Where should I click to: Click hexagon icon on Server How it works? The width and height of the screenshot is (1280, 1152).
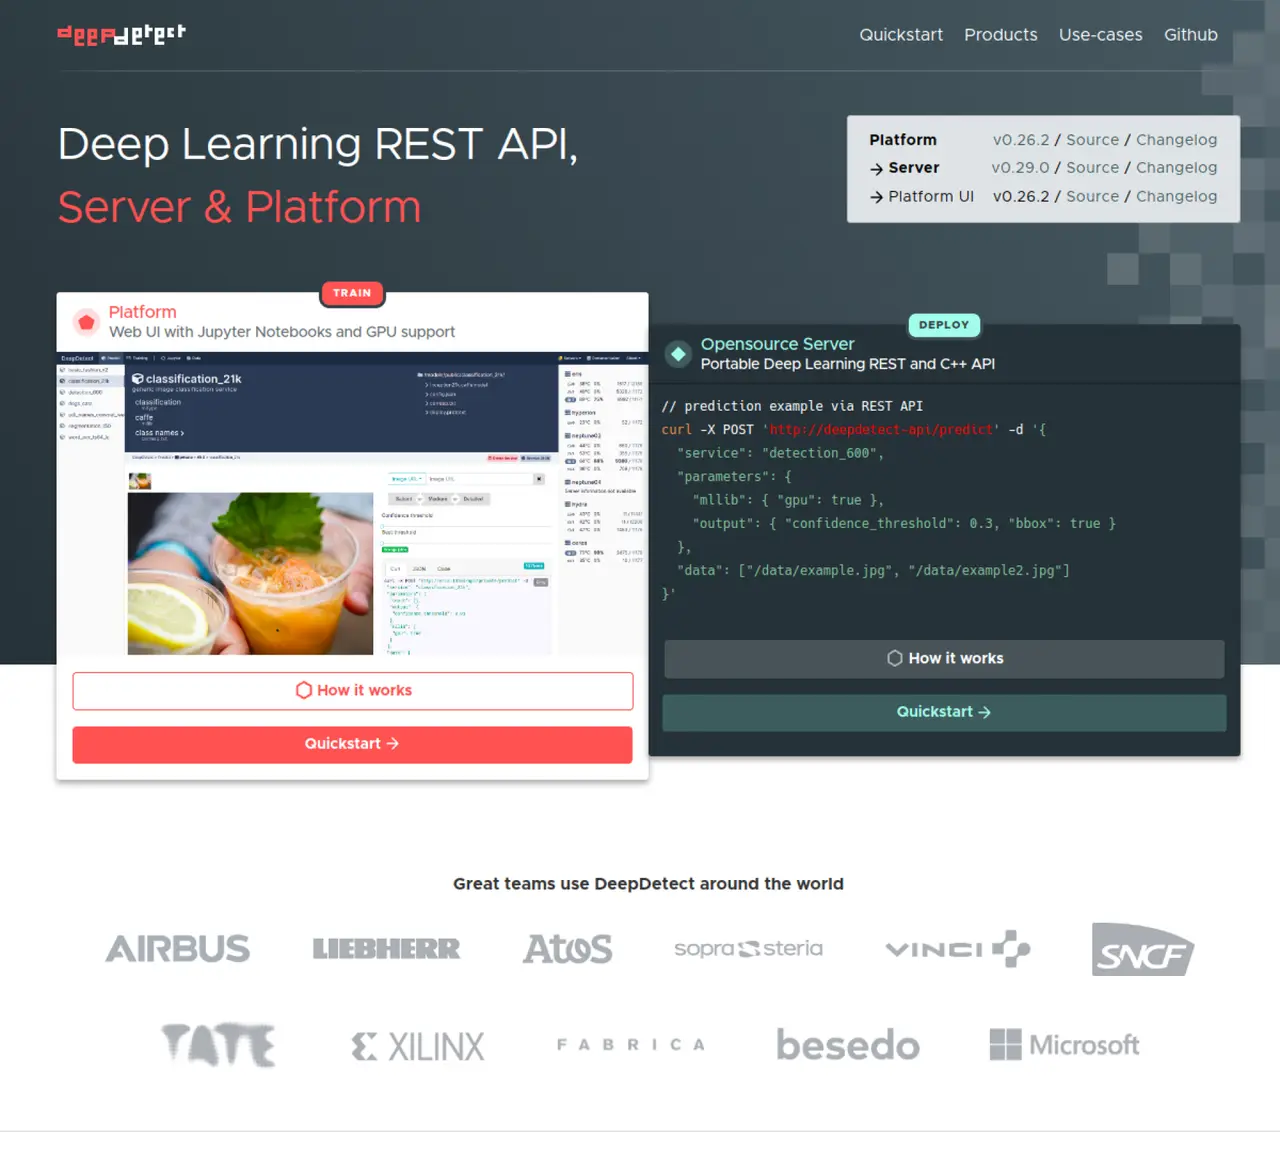(x=895, y=658)
